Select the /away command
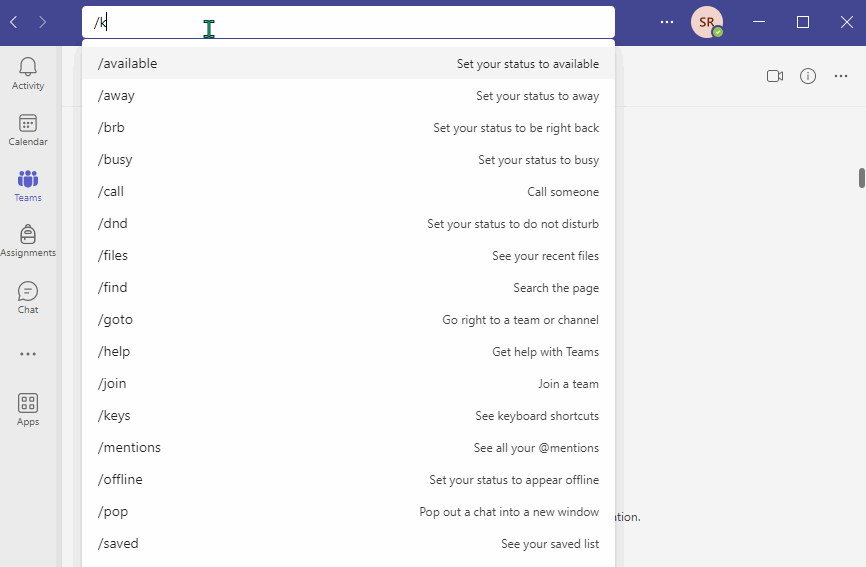 pyautogui.click(x=348, y=96)
